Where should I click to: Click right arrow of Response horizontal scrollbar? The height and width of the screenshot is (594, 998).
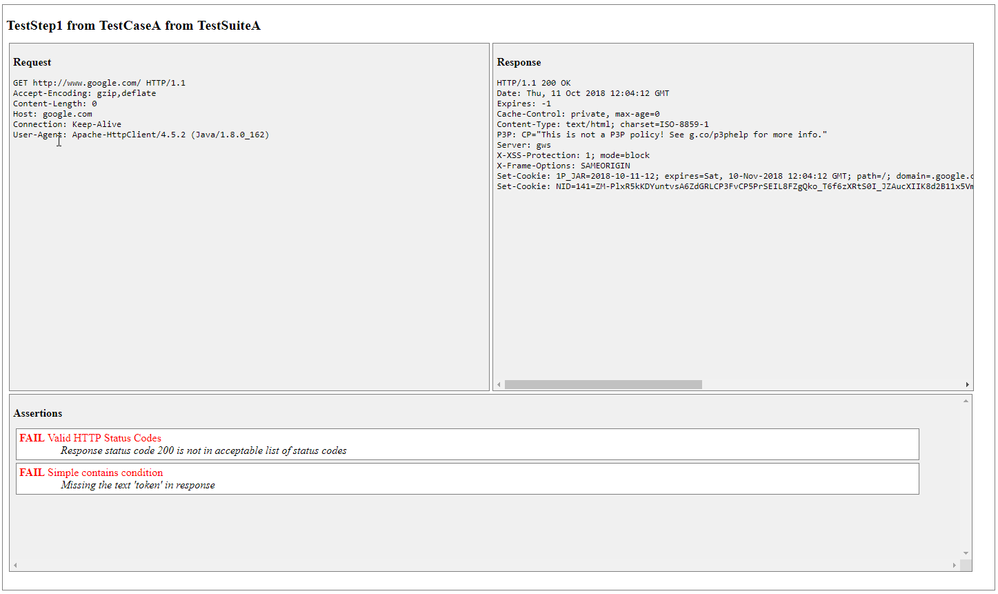(967, 384)
